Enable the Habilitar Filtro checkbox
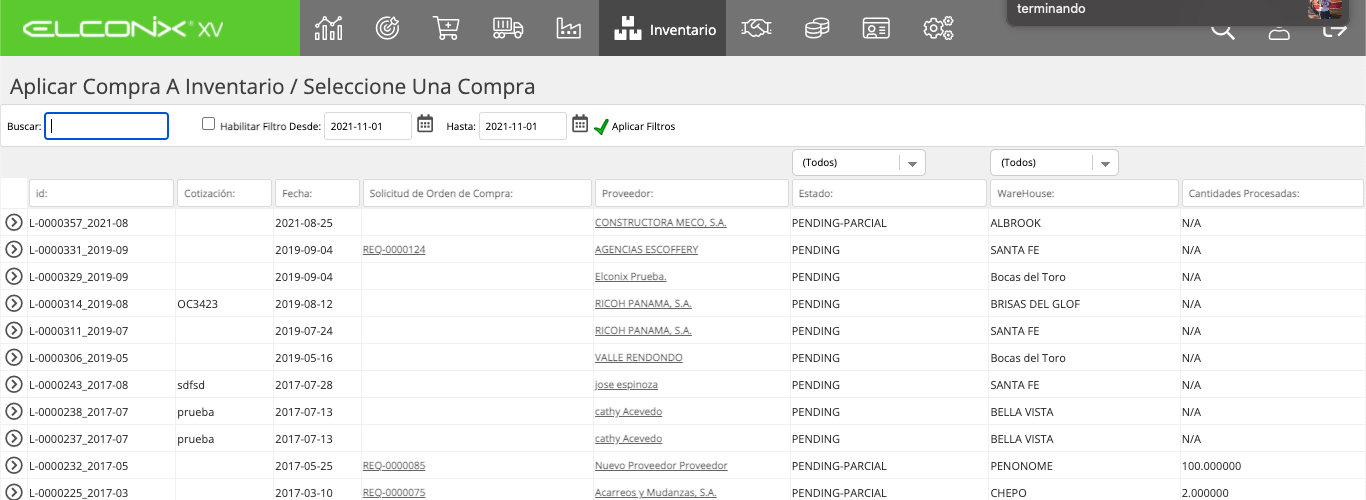 tap(208, 124)
